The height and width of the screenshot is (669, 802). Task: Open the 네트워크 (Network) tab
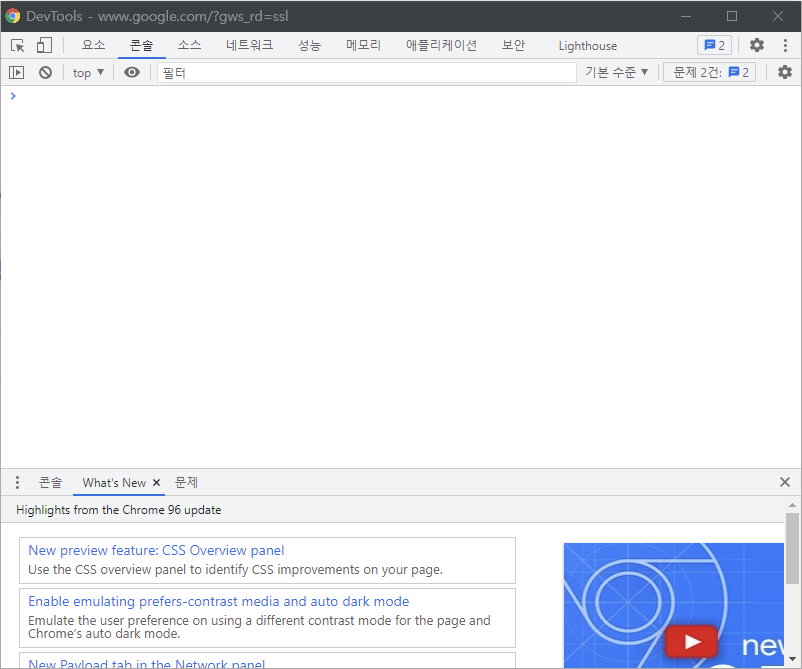click(x=250, y=46)
